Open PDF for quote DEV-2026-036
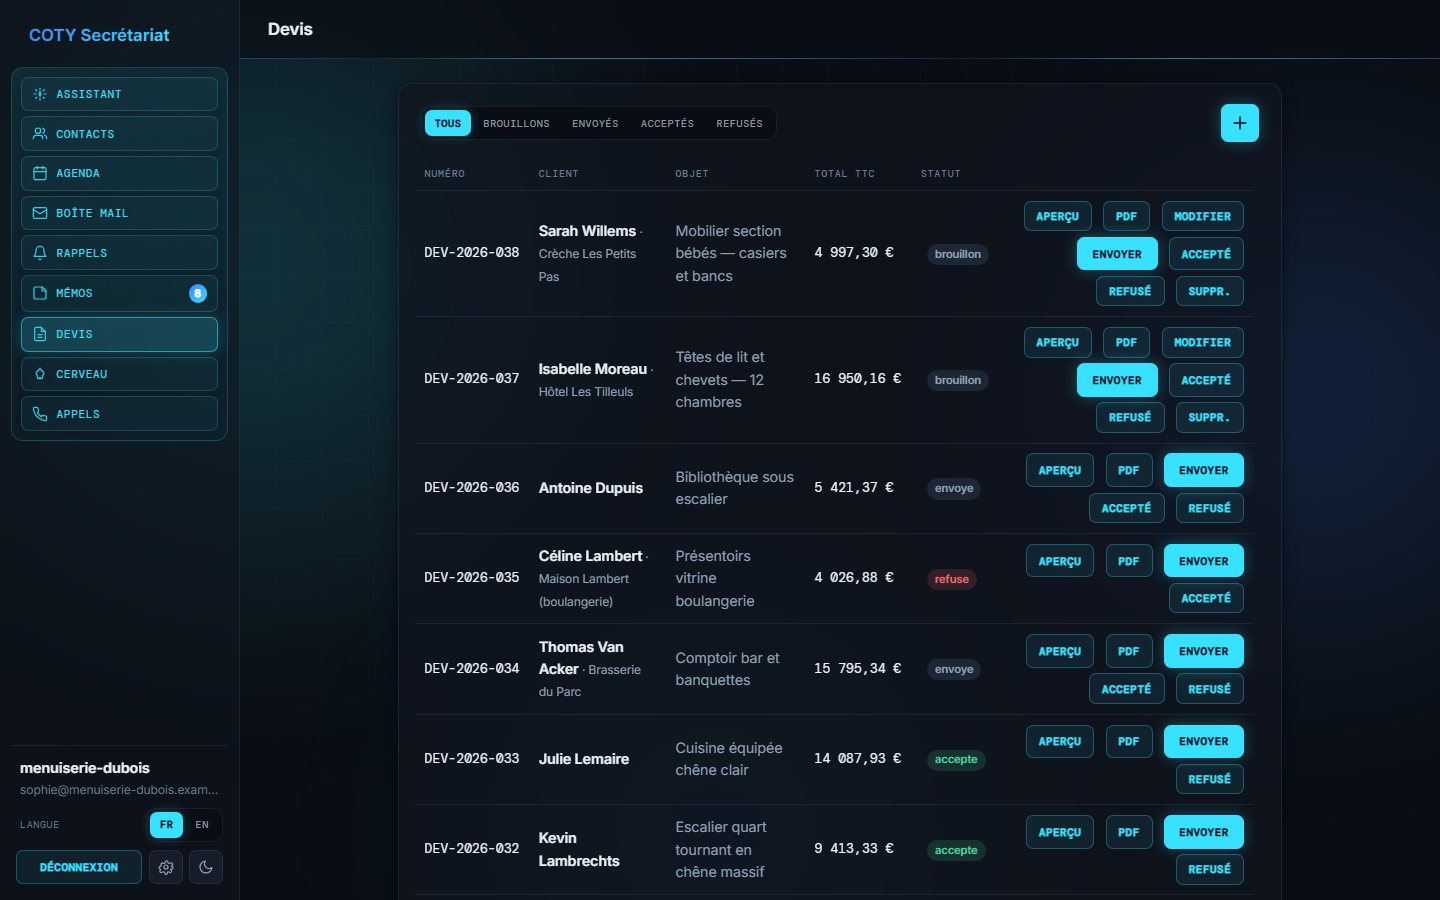The image size is (1440, 900). (1129, 470)
